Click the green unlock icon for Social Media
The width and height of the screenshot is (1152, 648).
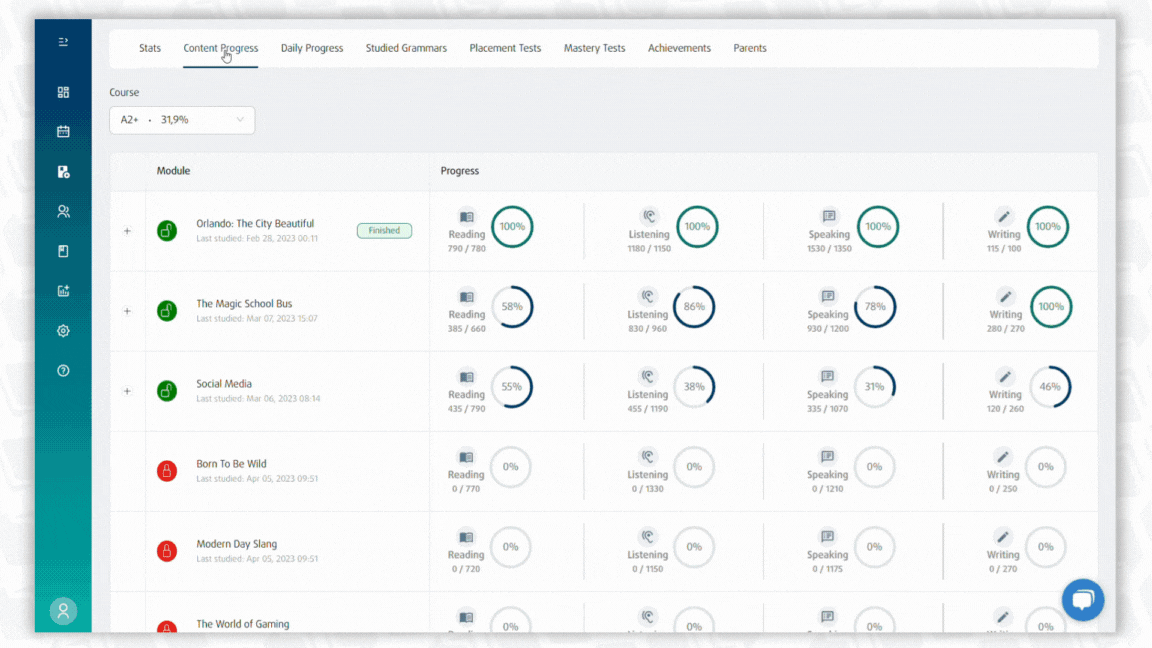point(167,391)
